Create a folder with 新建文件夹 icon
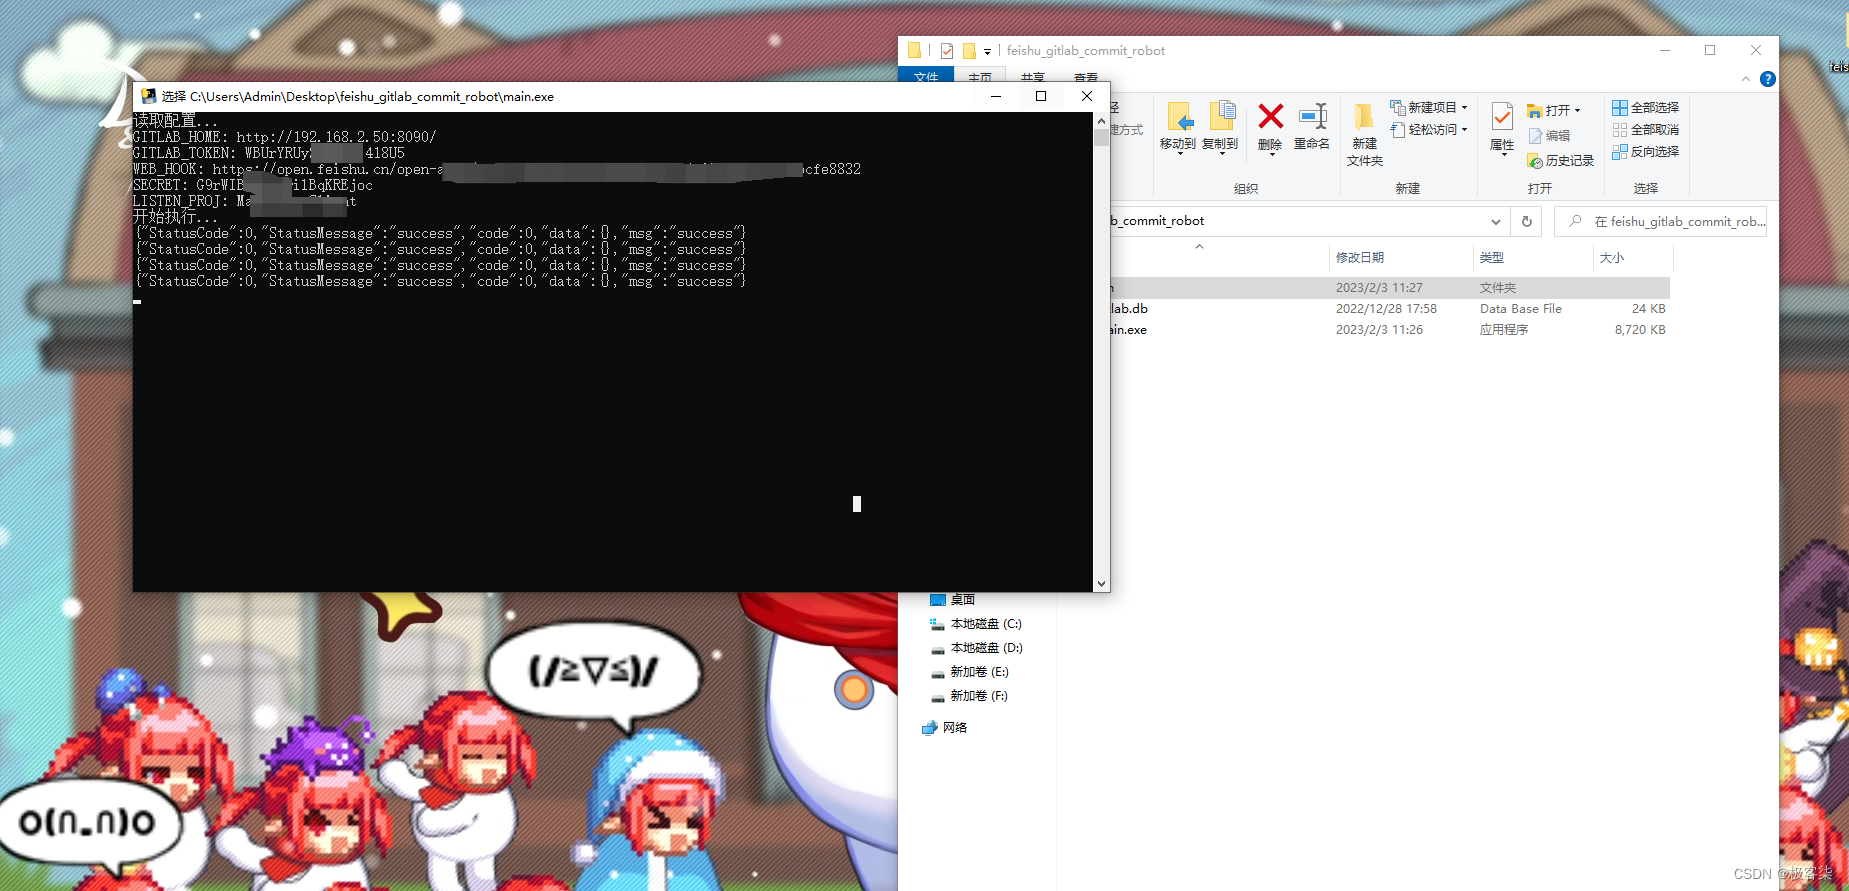This screenshot has height=891, width=1849. click(1364, 134)
